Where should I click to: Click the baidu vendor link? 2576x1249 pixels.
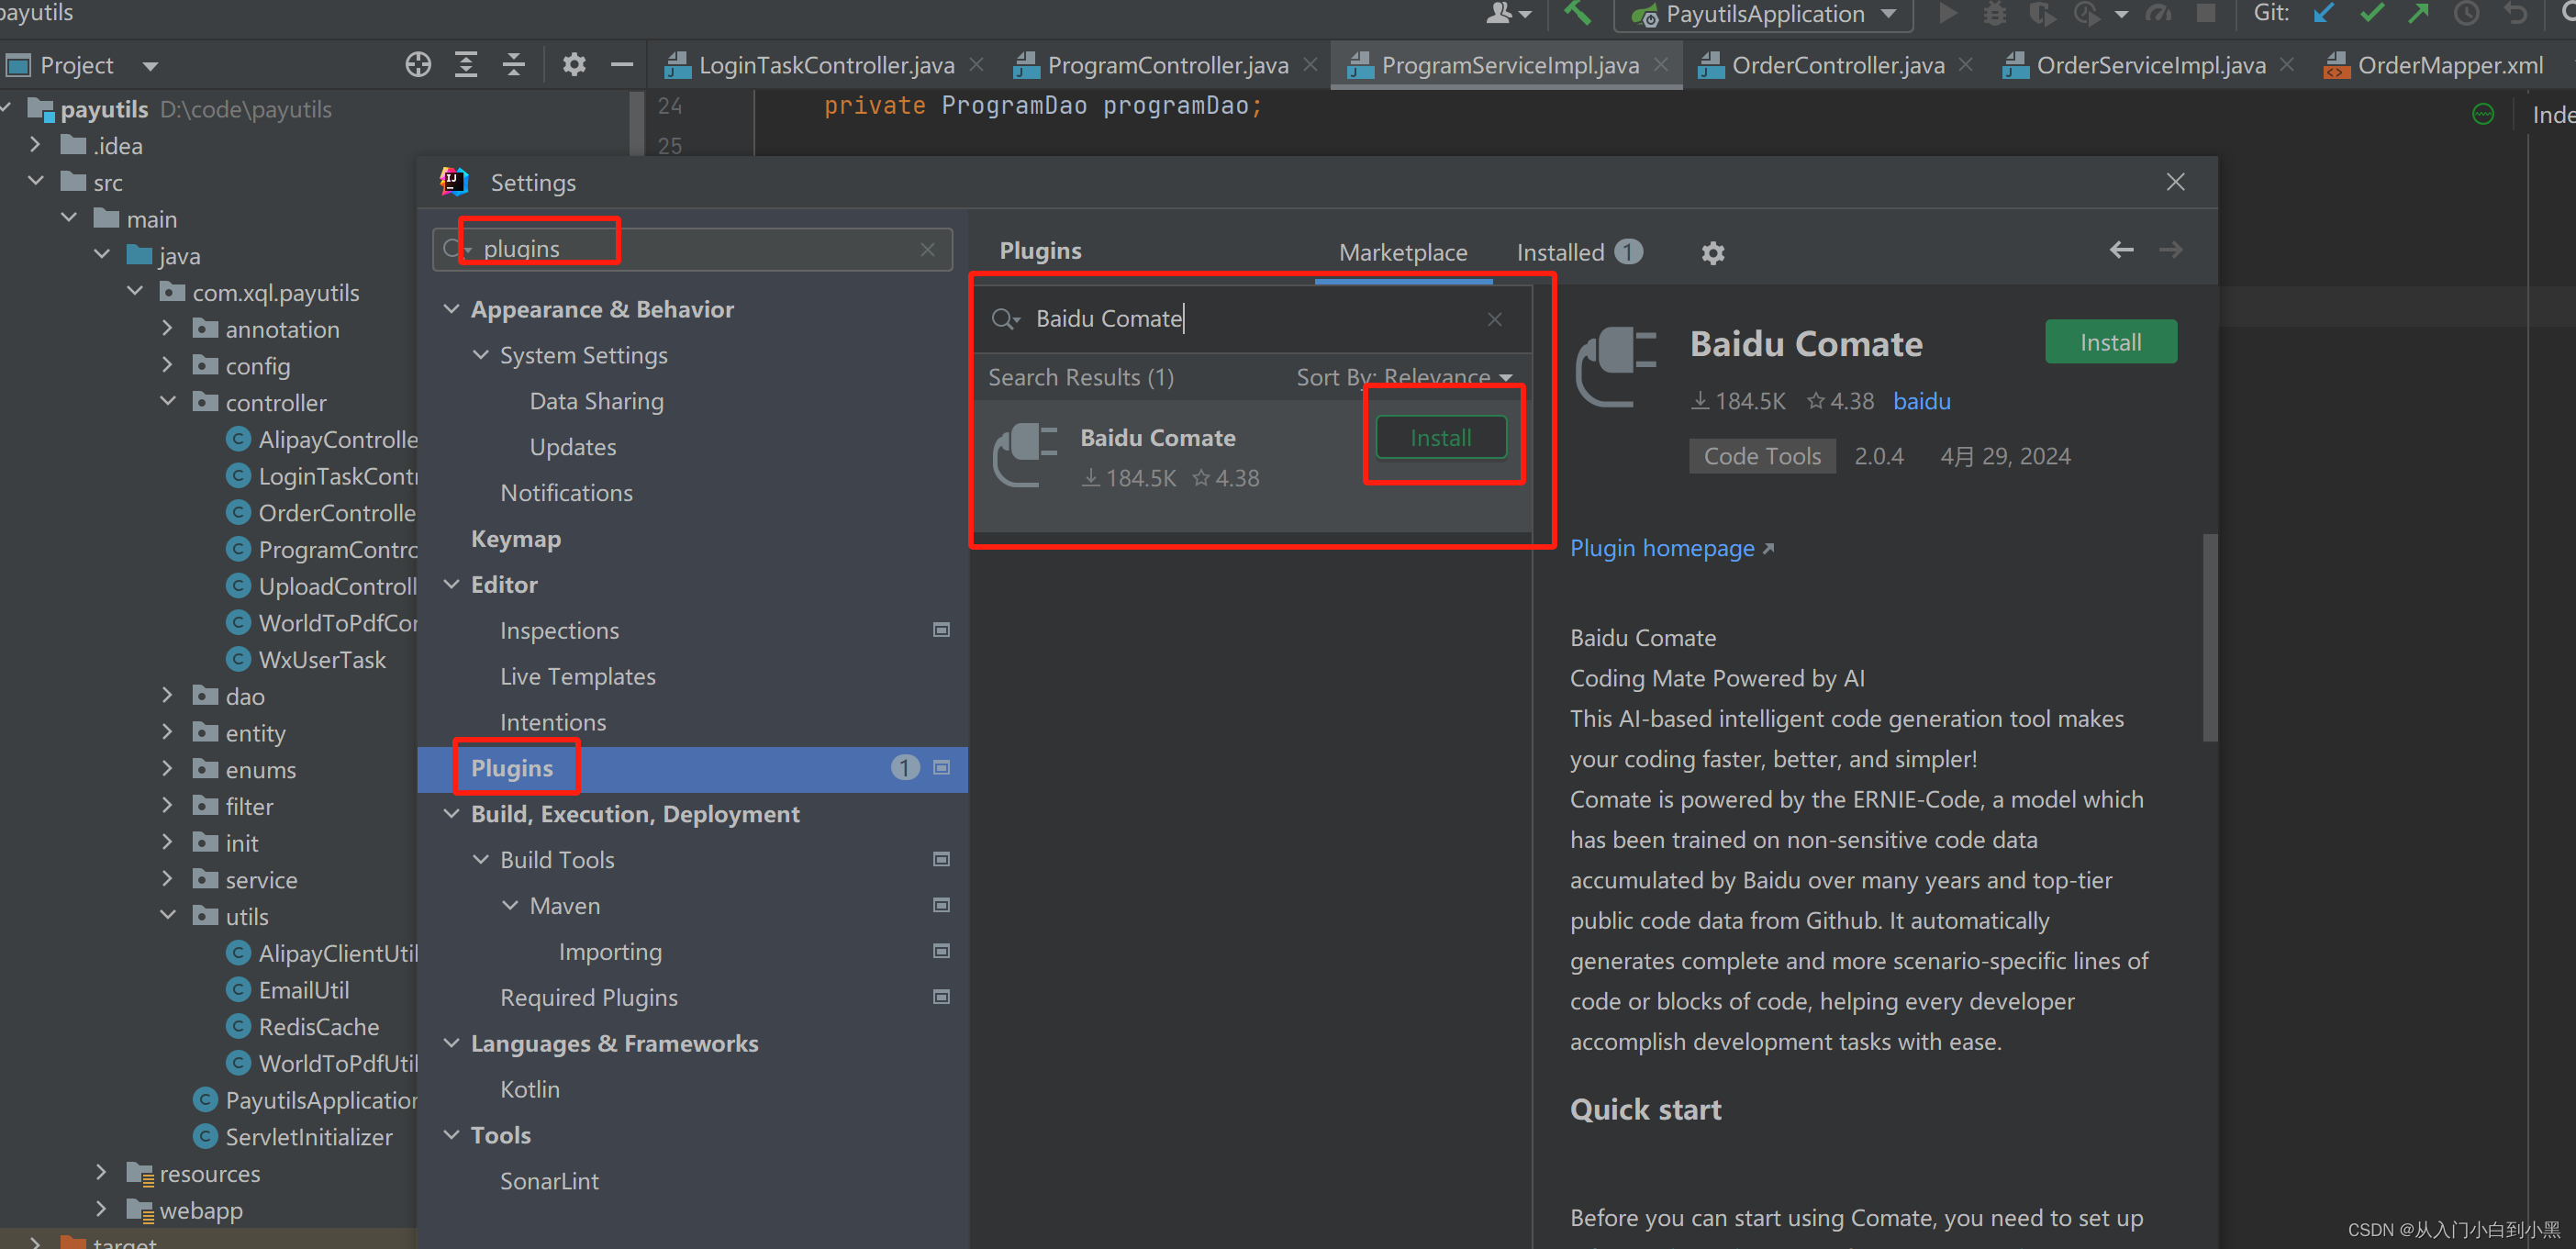(1921, 401)
